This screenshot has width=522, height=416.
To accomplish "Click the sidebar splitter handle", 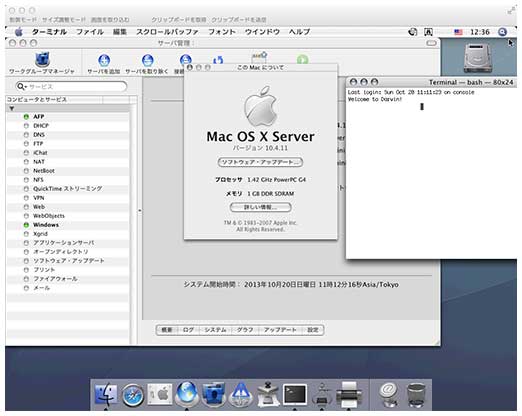I will click(140, 211).
